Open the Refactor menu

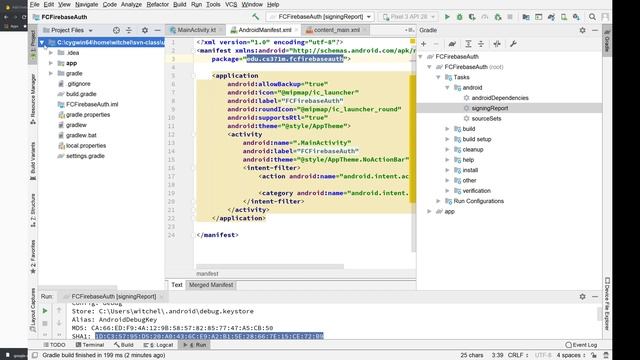click(x=158, y=4)
